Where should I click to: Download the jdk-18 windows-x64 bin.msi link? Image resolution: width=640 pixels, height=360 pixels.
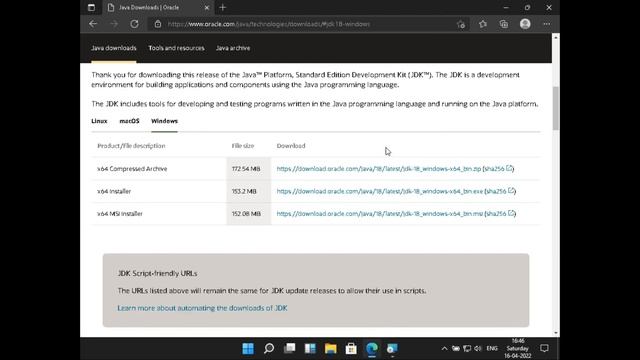click(380, 213)
